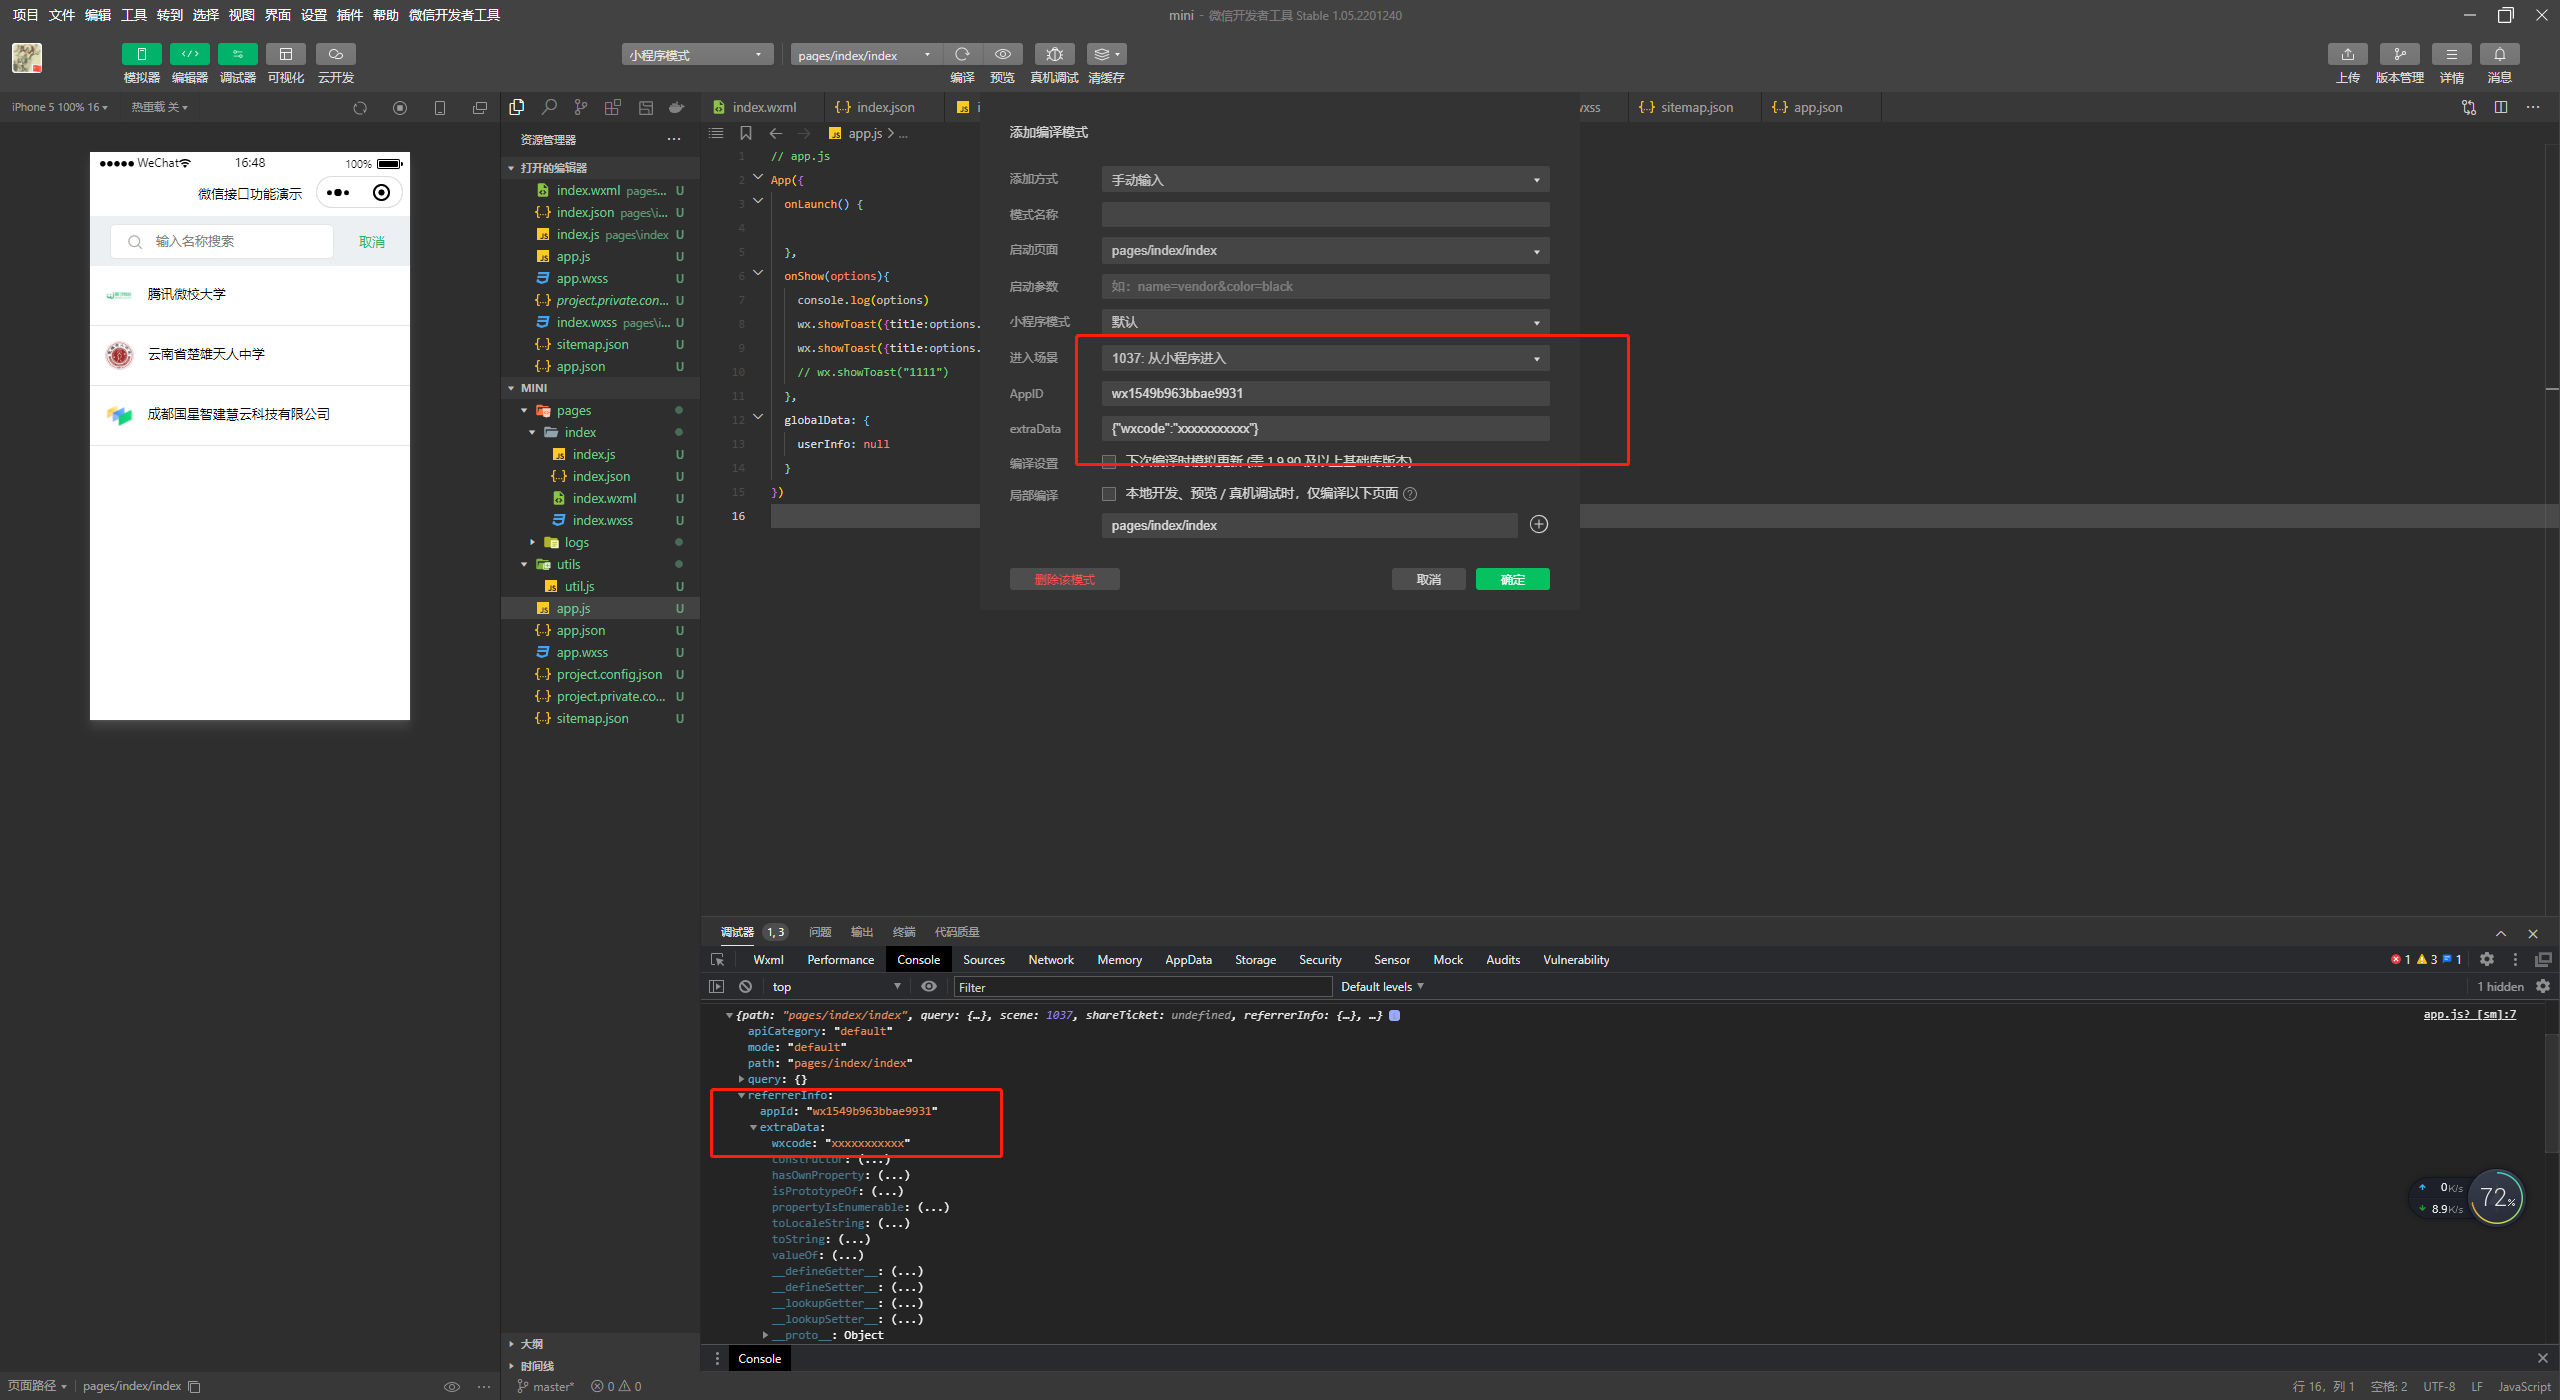Open app.js source link in console
The image size is (2560, 1400).
2470,1015
